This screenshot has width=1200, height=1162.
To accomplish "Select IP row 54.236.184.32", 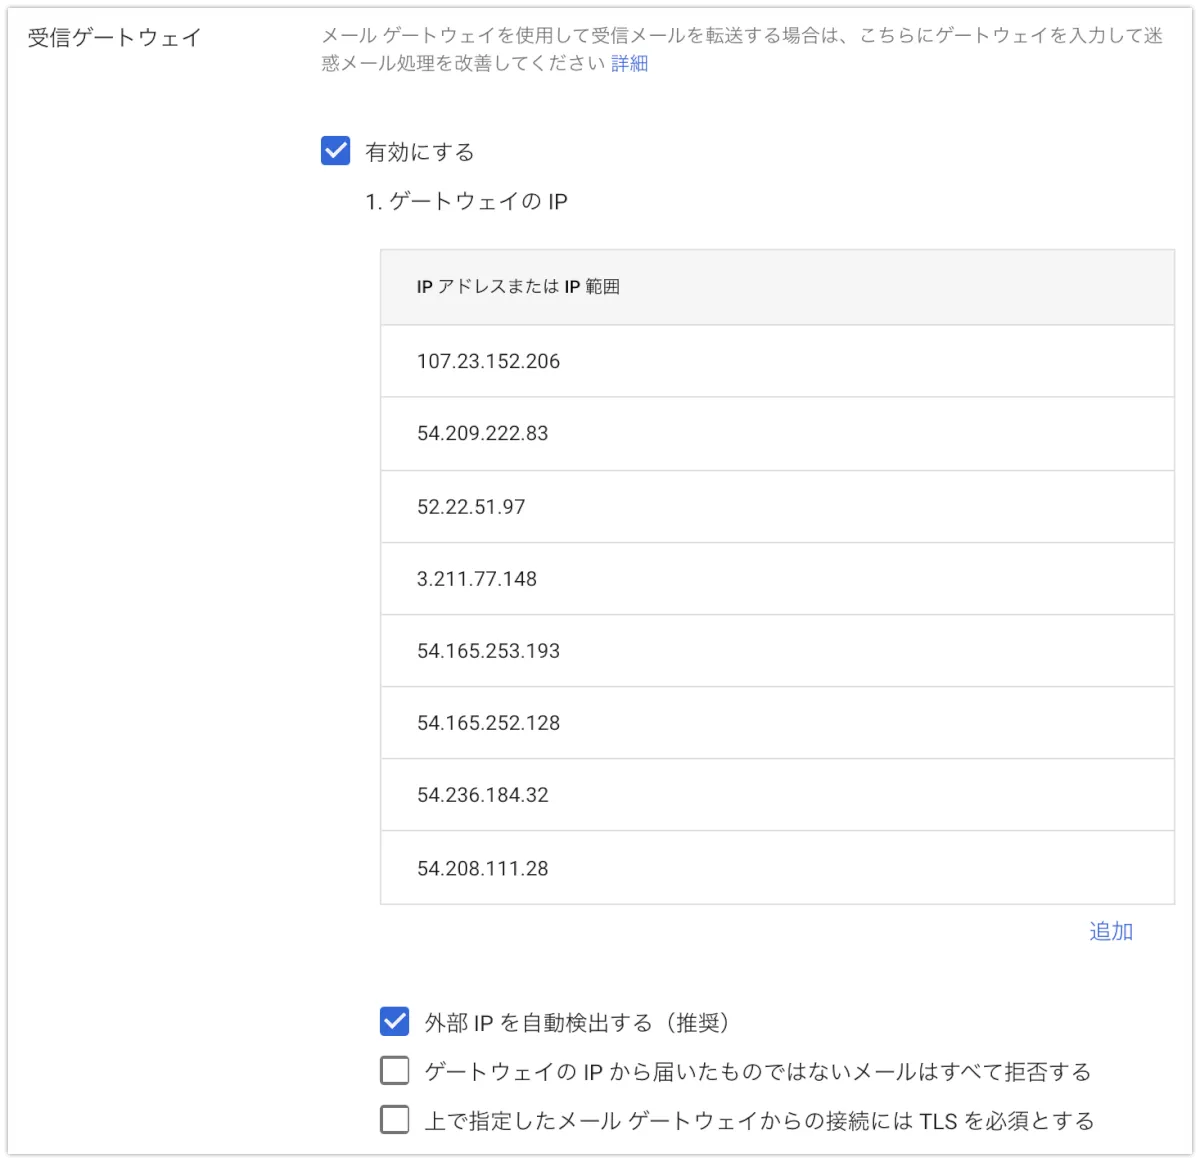I will tap(482, 795).
